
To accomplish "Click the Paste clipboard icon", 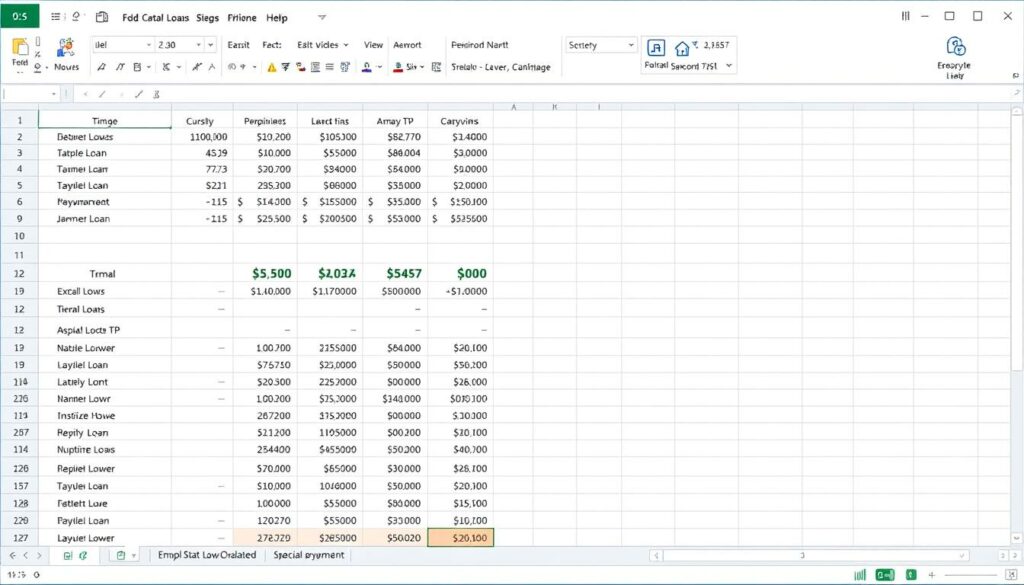I will click(x=20, y=47).
